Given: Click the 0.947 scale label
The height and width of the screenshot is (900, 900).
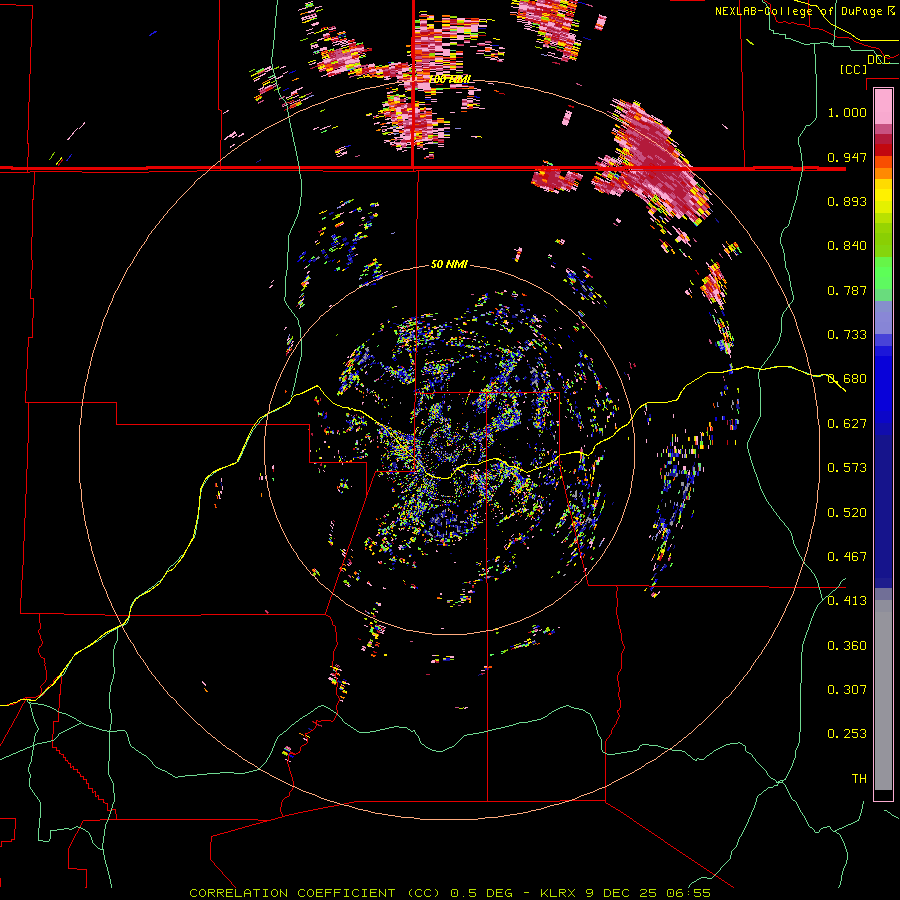Looking at the screenshot, I should (x=847, y=157).
